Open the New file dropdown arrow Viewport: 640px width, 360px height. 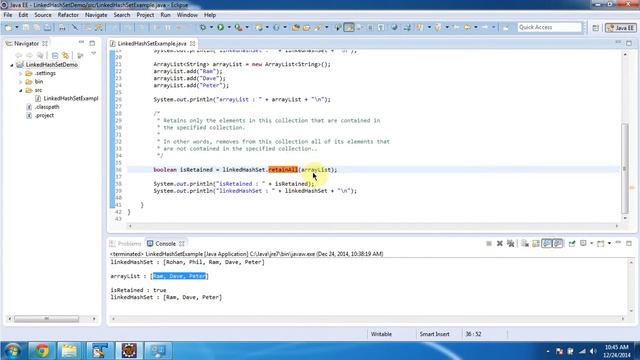coord(16,27)
